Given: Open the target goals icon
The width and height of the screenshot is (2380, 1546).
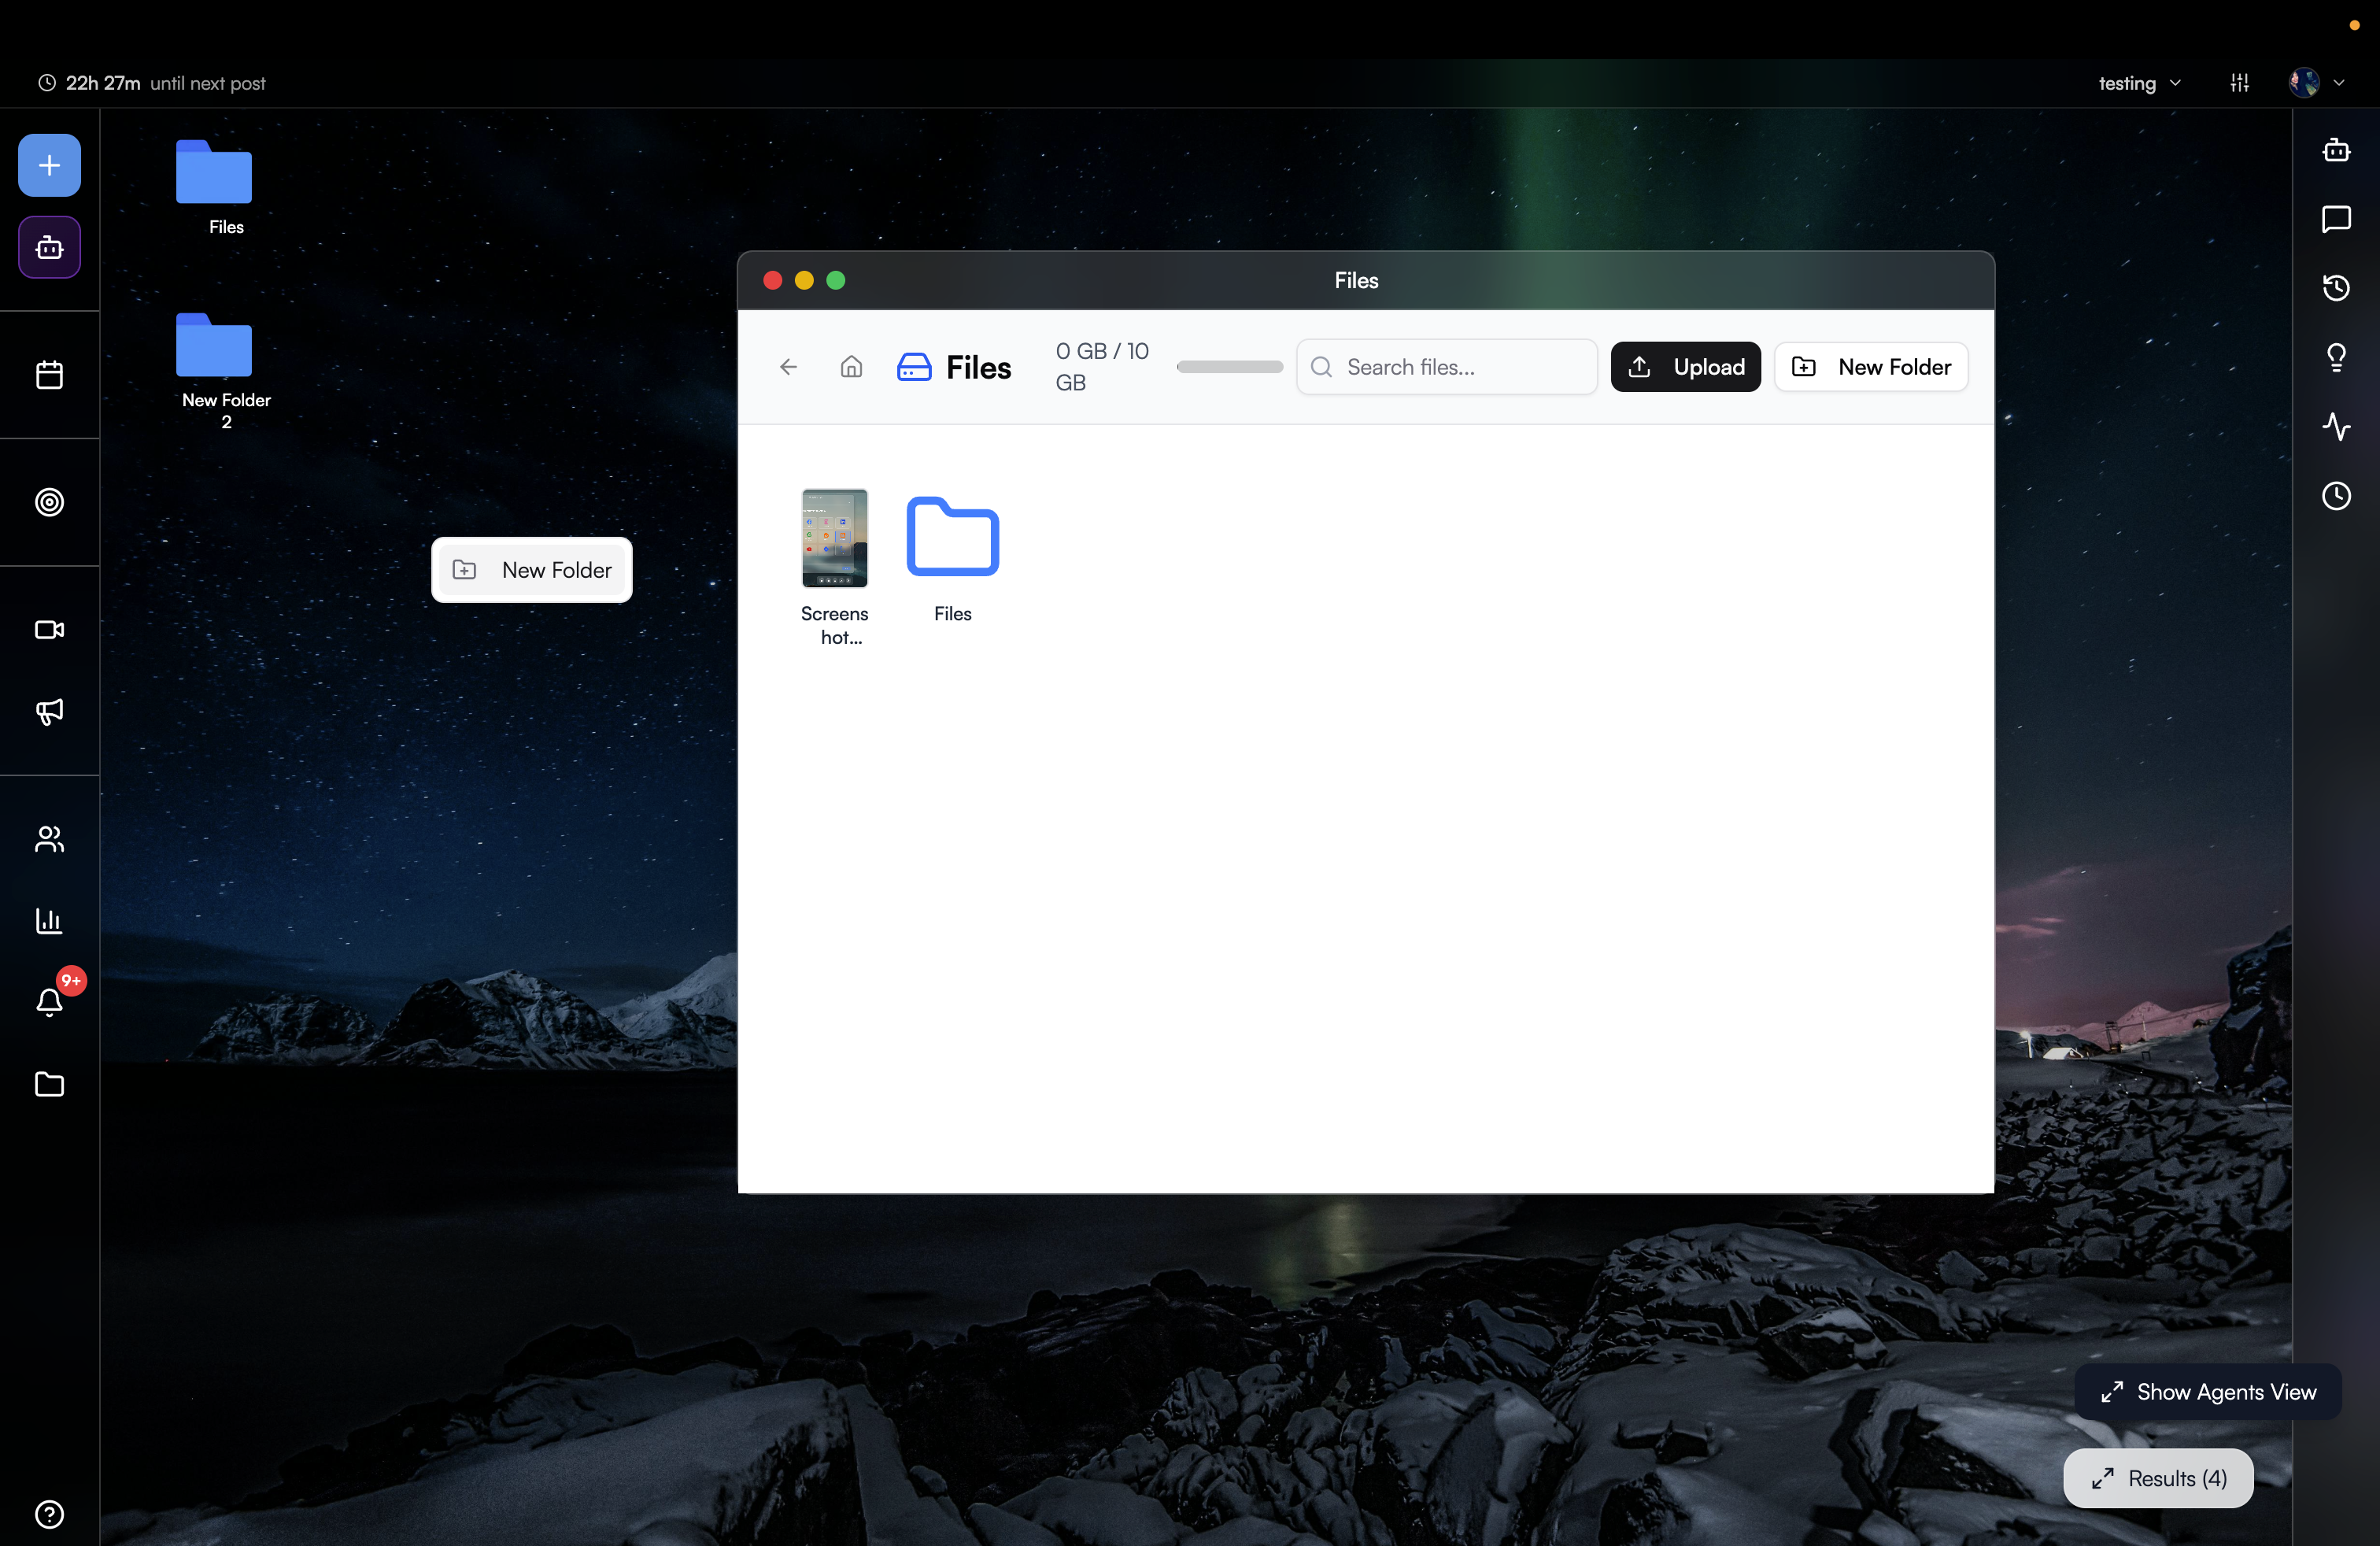Looking at the screenshot, I should click(x=49, y=502).
